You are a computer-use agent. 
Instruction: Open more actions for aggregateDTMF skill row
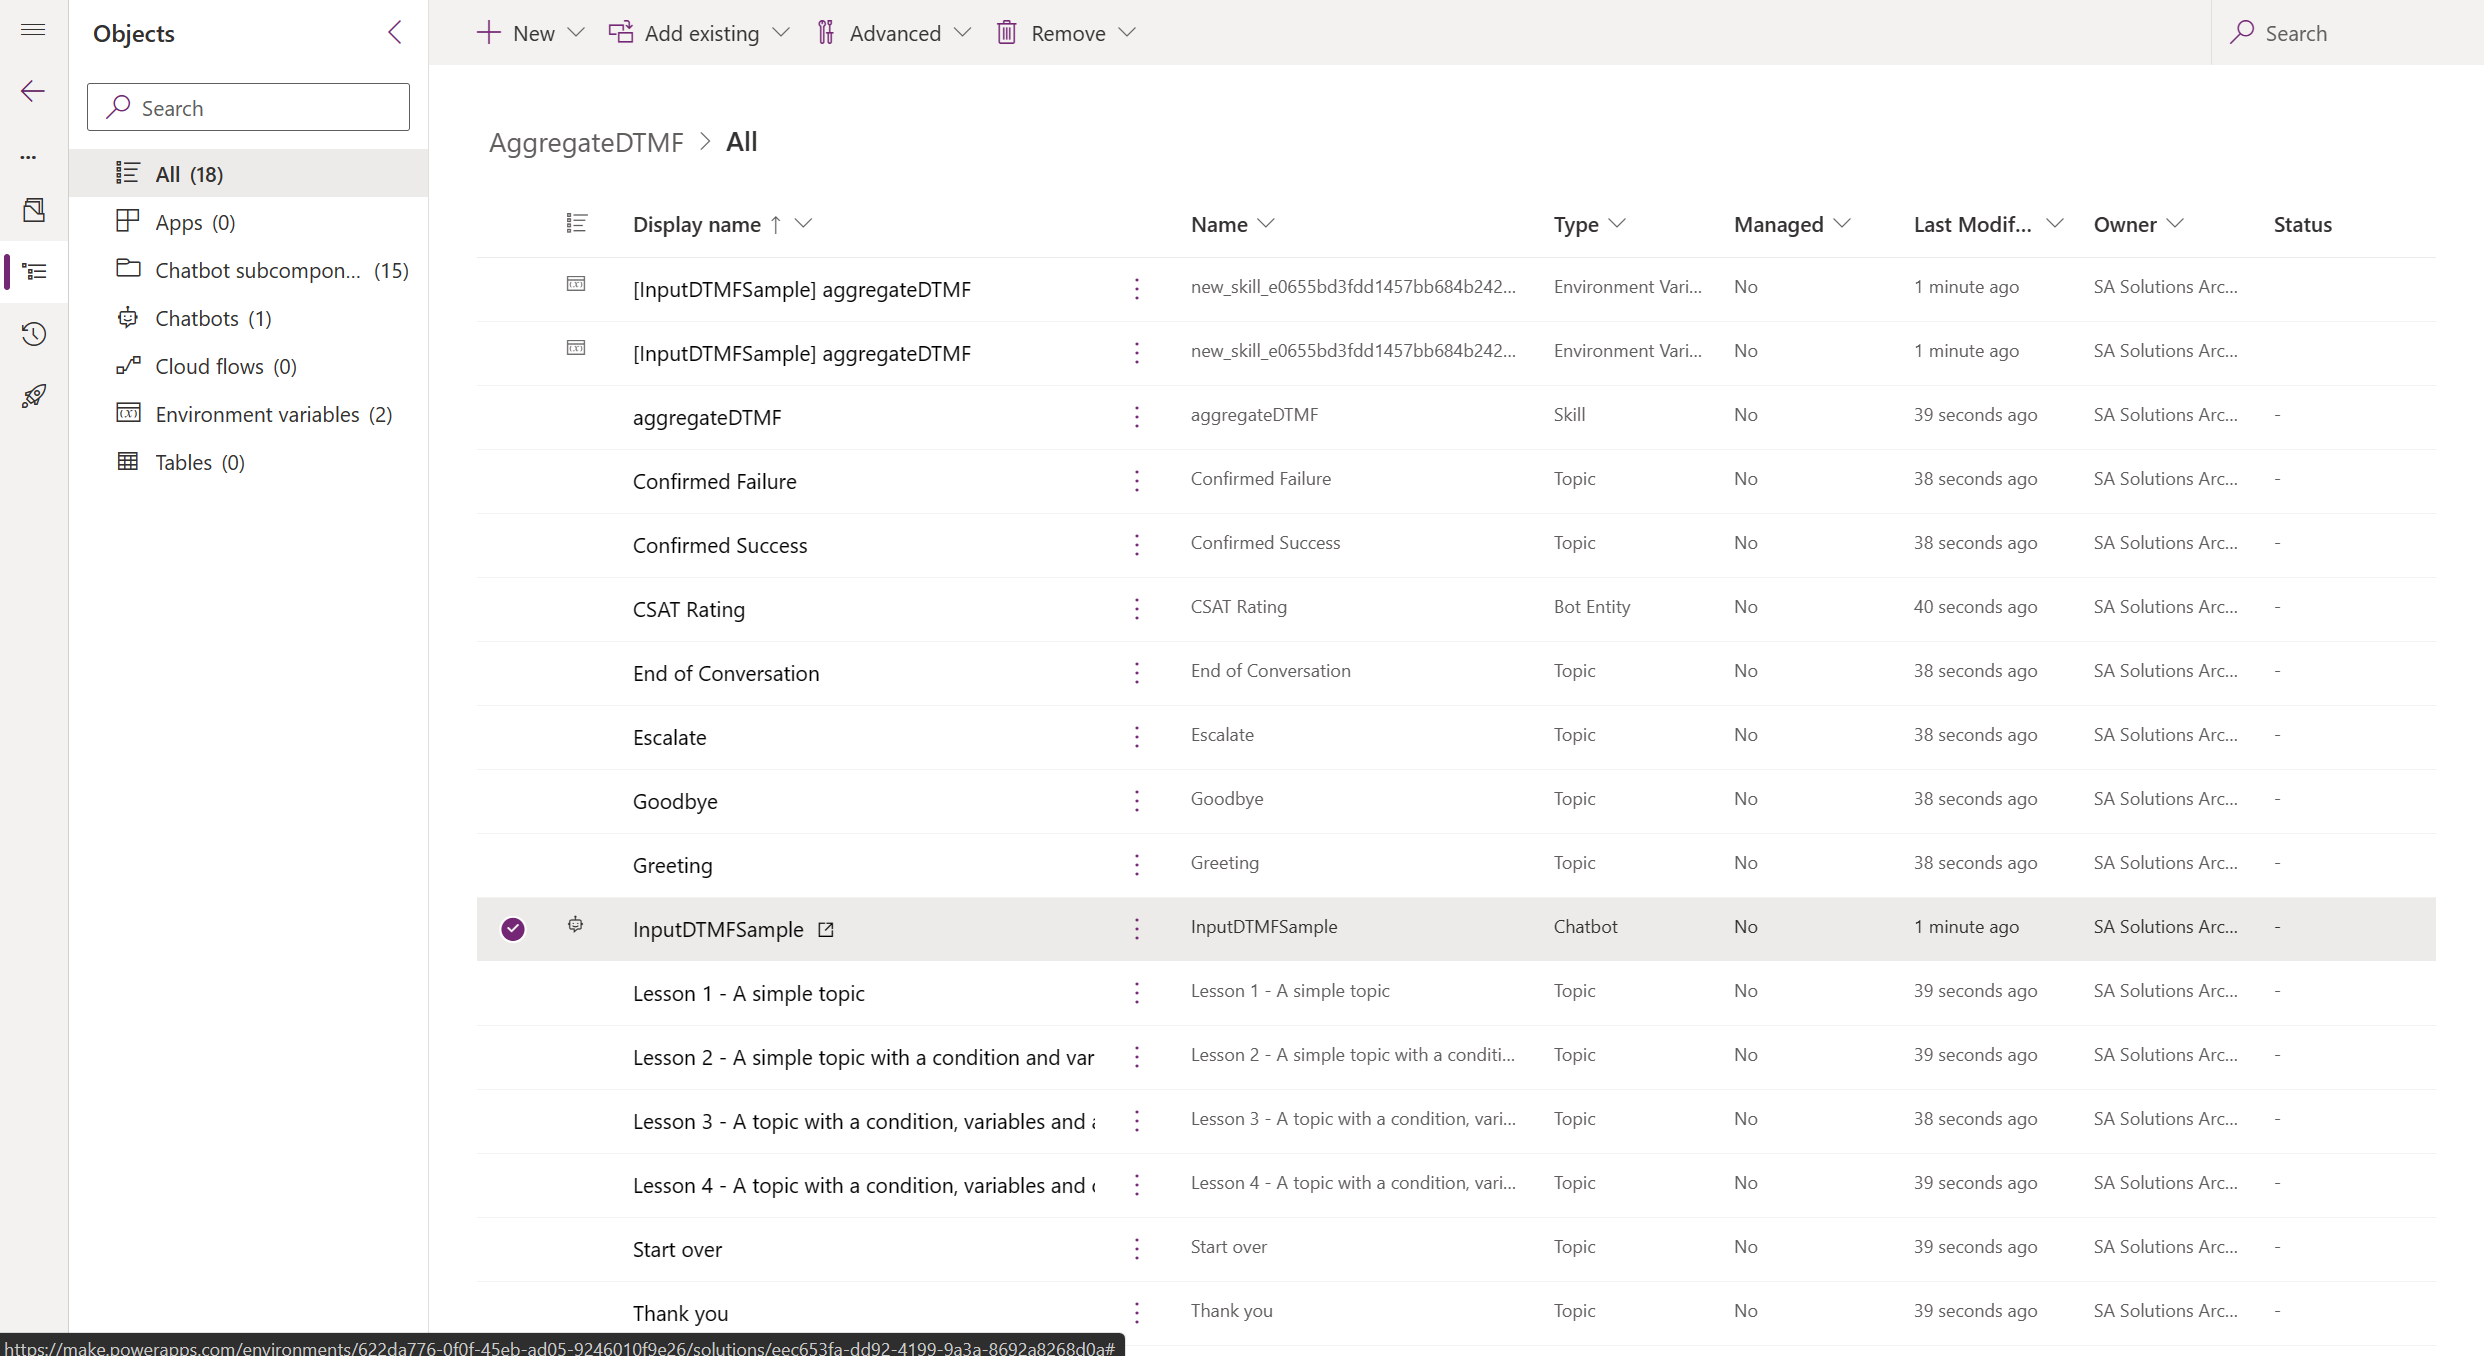pyautogui.click(x=1137, y=417)
